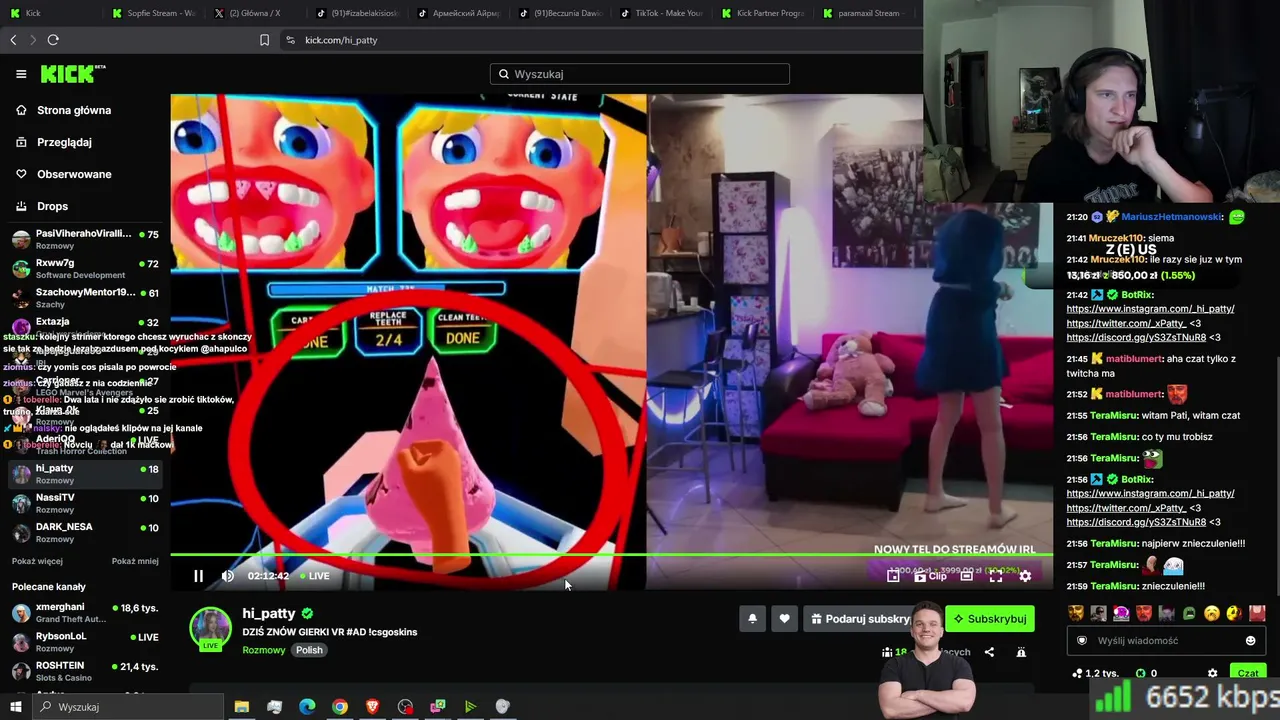Open RybsonLoL recommended channel
1280x720 pixels.
(x=85, y=642)
